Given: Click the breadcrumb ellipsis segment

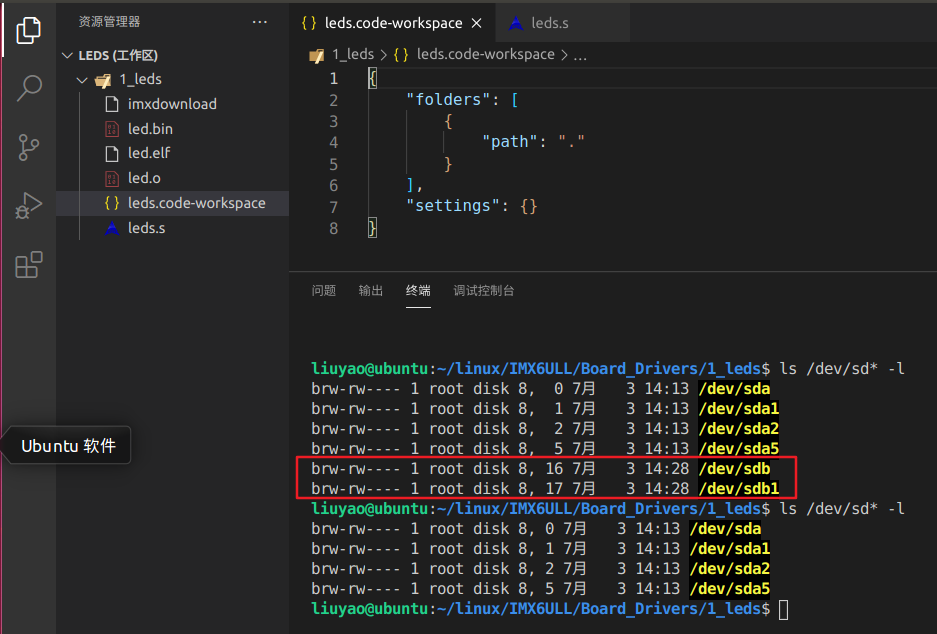Looking at the screenshot, I should tap(580, 56).
